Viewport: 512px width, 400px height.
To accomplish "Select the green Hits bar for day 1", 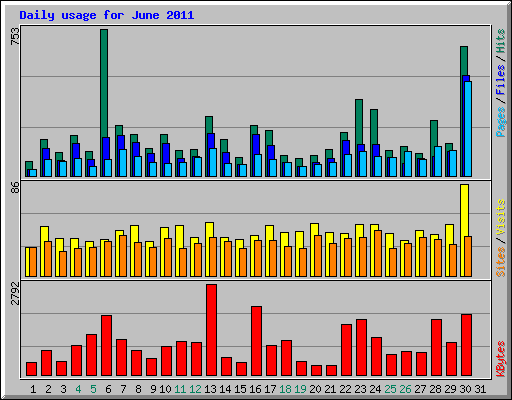I will (x=29, y=165).
